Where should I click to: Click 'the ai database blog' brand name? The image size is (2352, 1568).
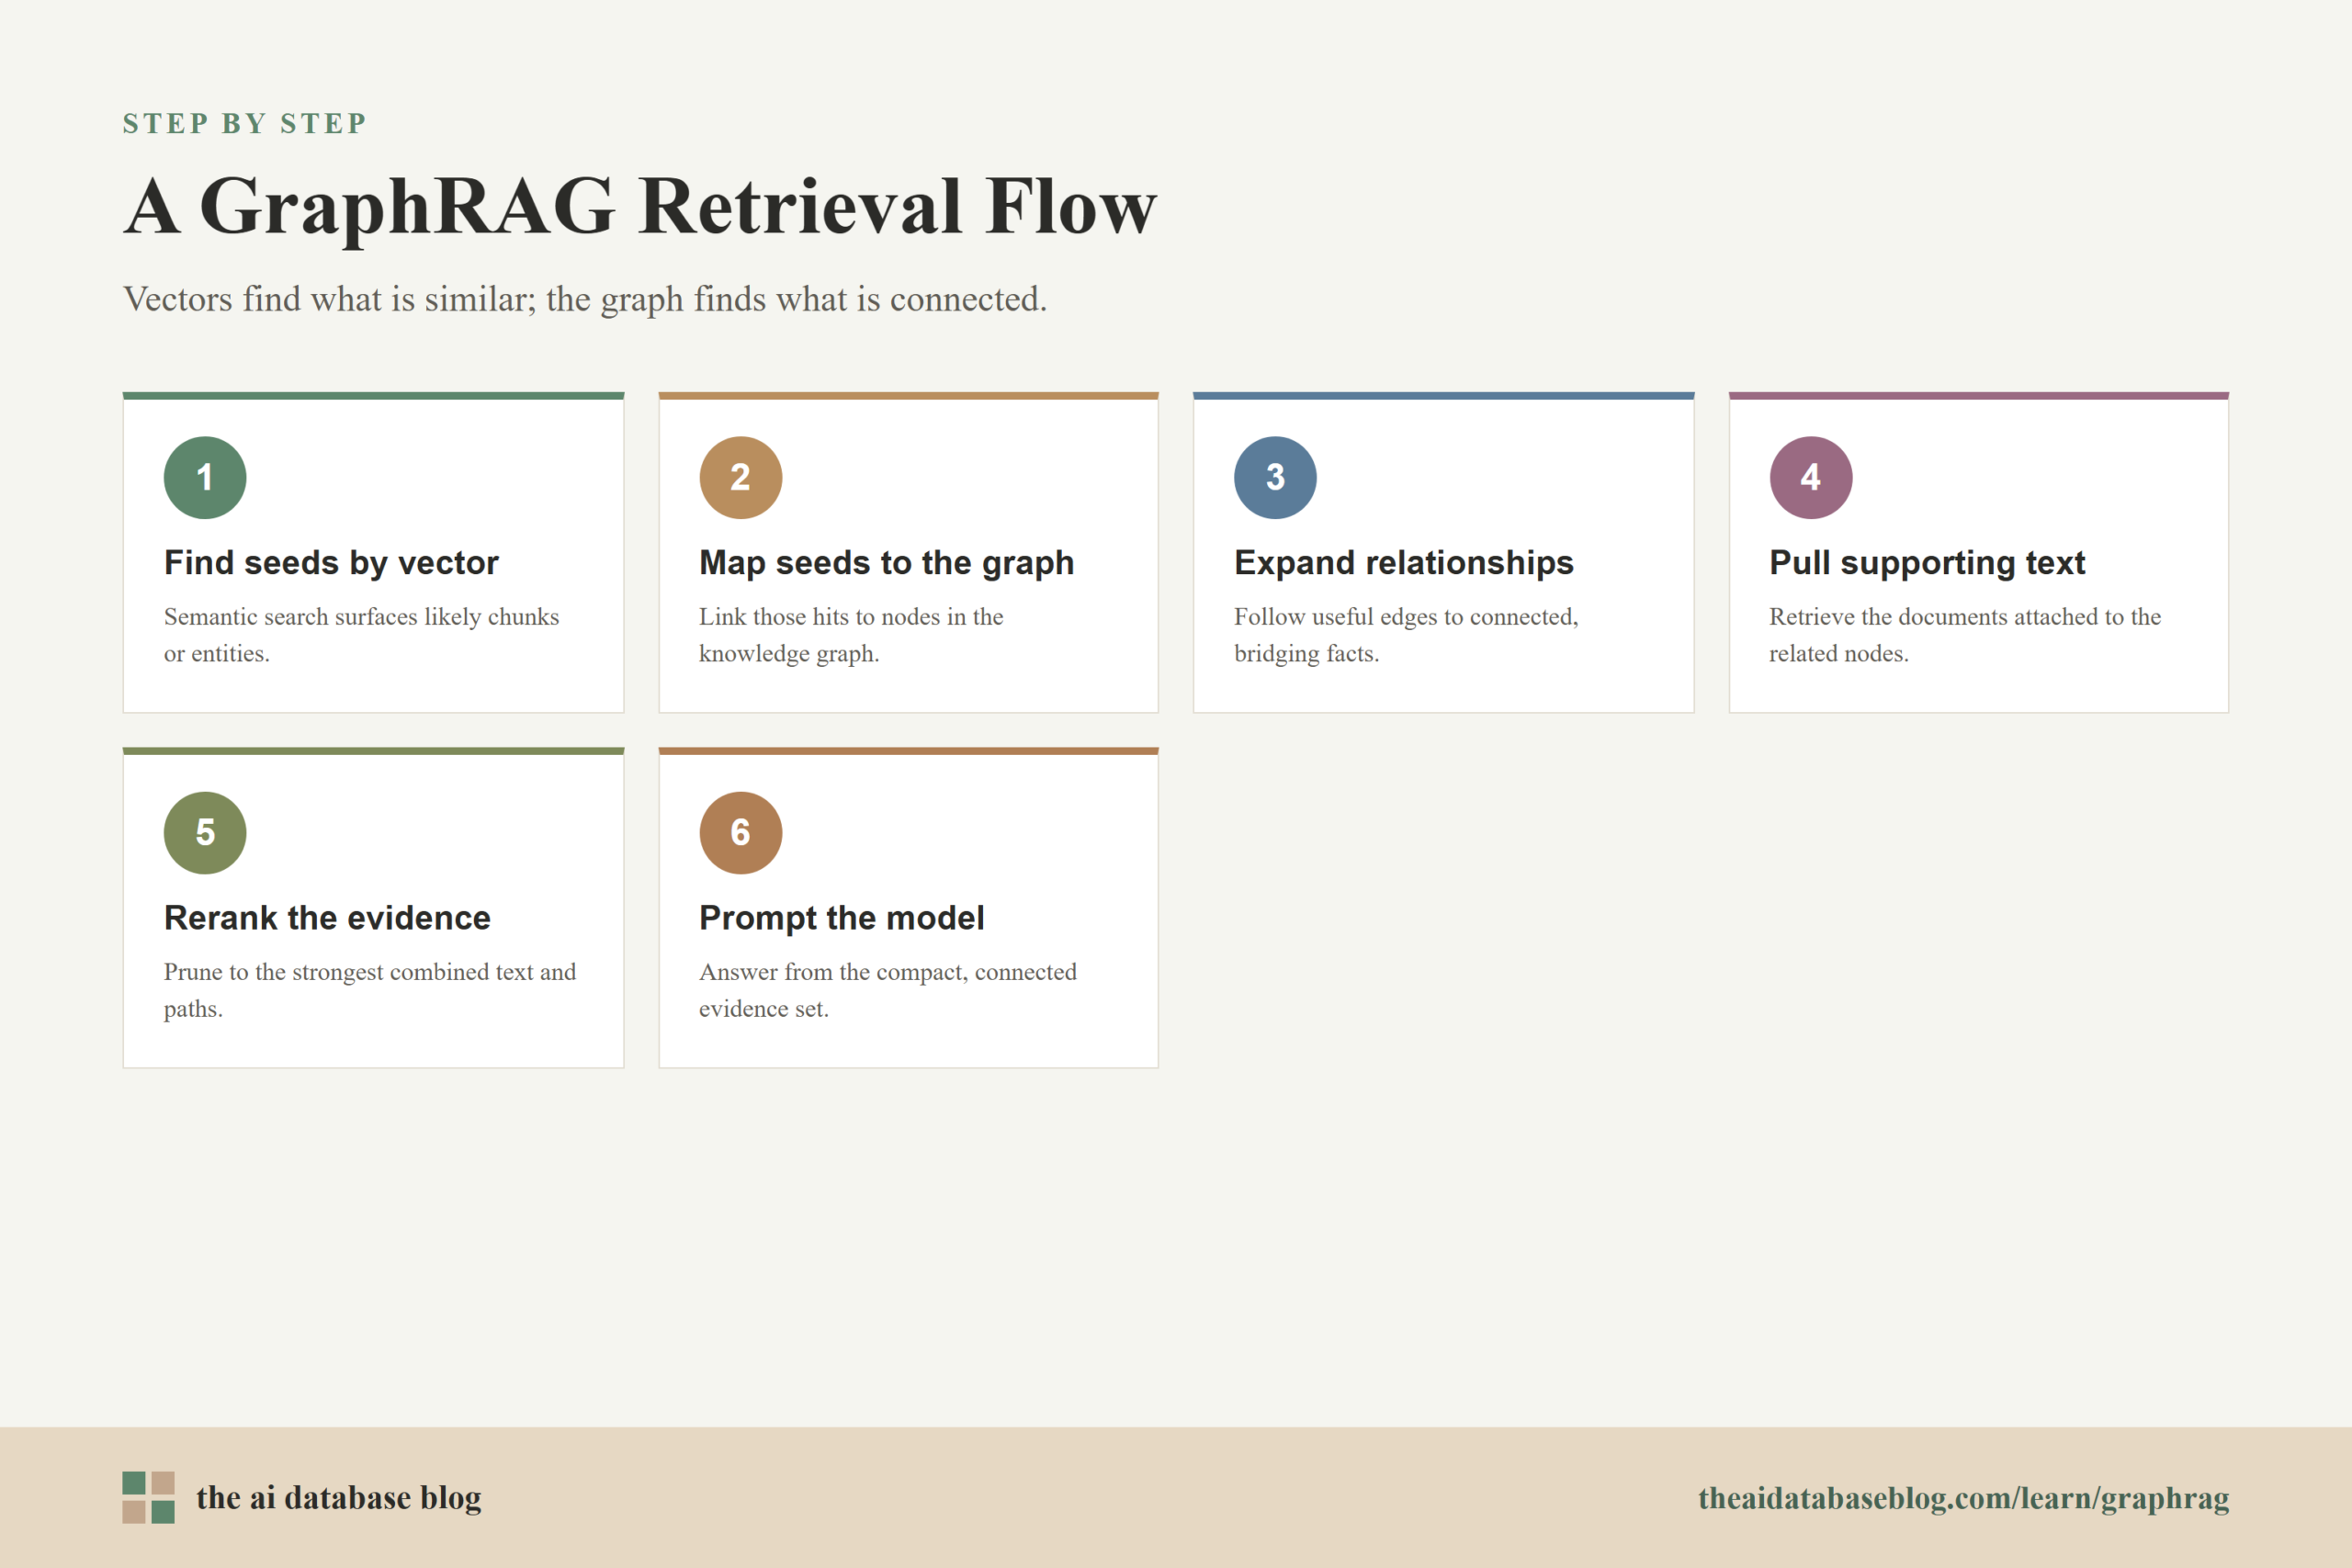tap(339, 1497)
